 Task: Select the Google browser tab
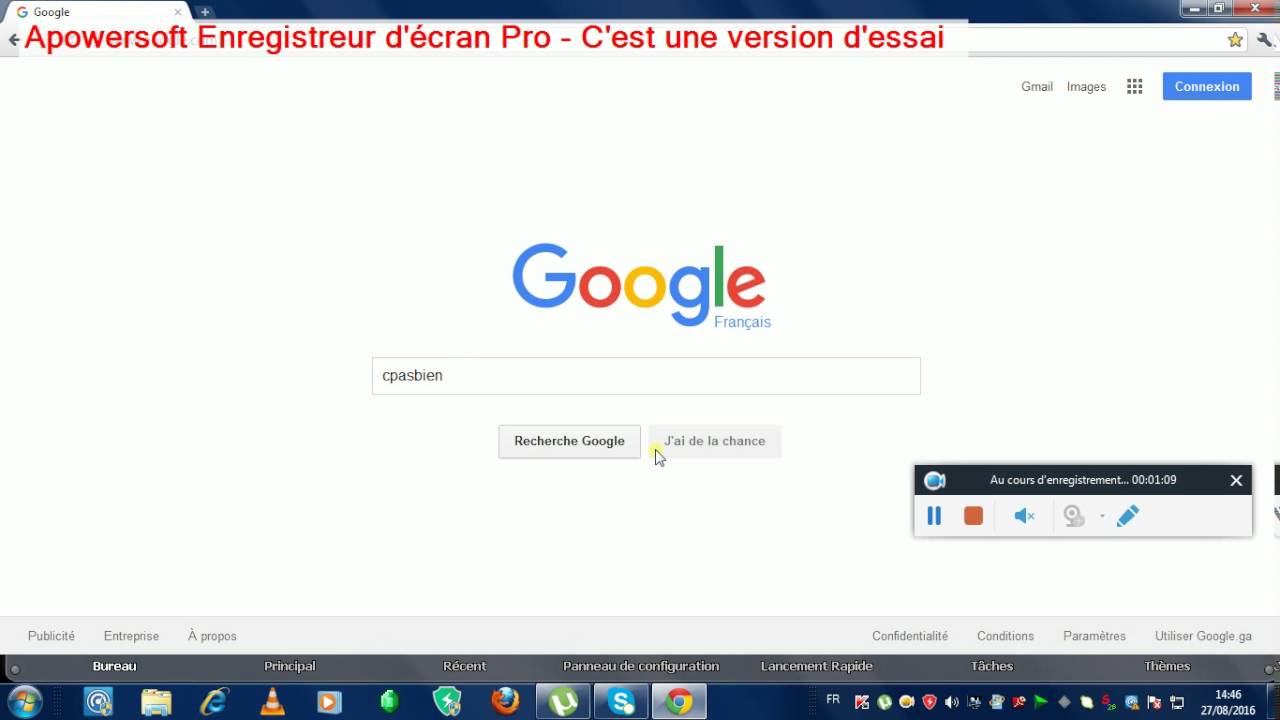click(100, 12)
